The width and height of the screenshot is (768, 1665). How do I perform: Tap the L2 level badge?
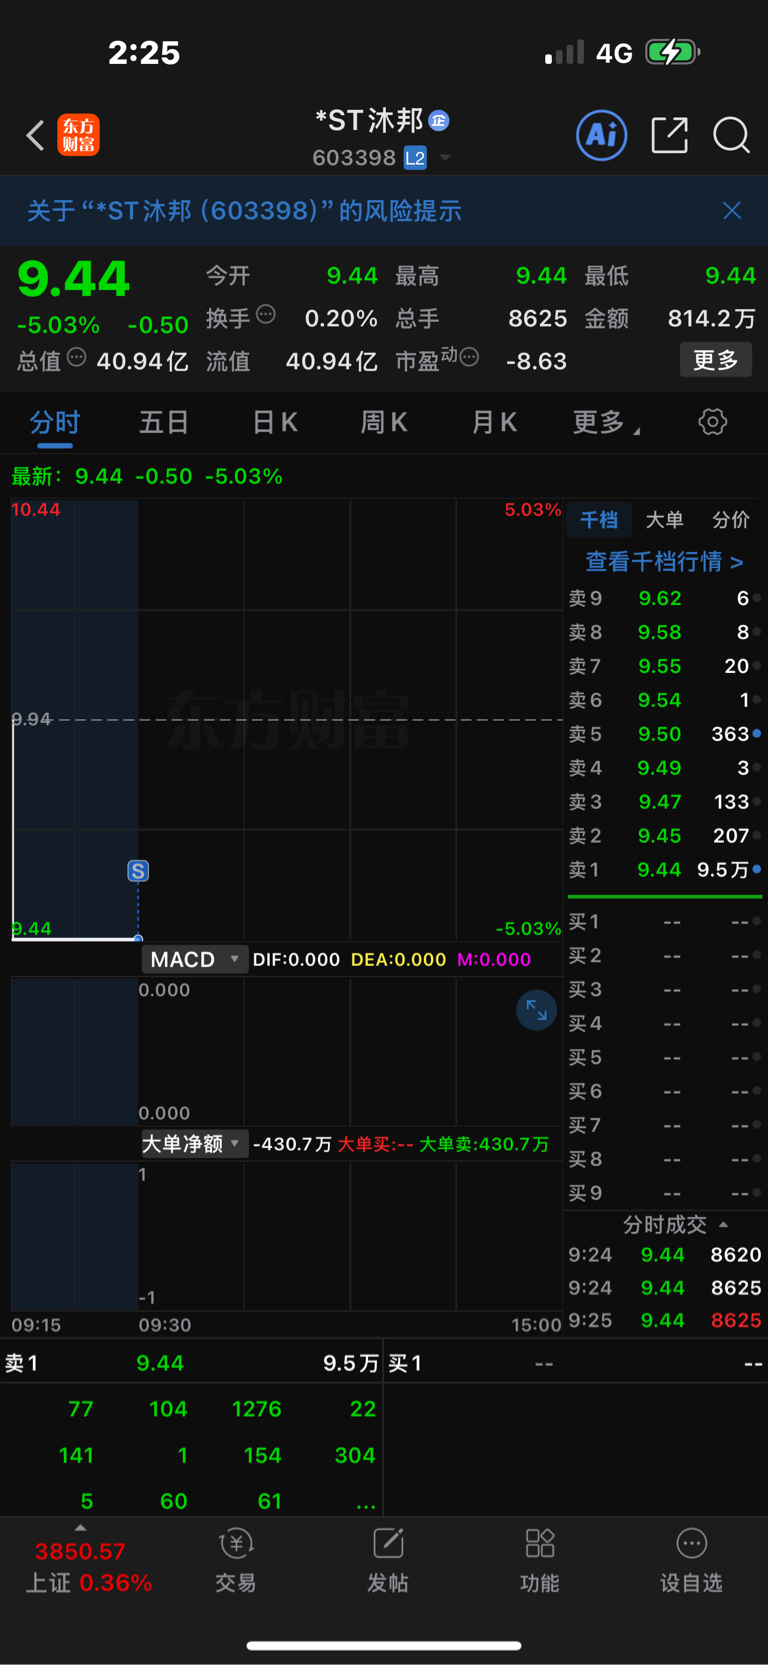(415, 158)
